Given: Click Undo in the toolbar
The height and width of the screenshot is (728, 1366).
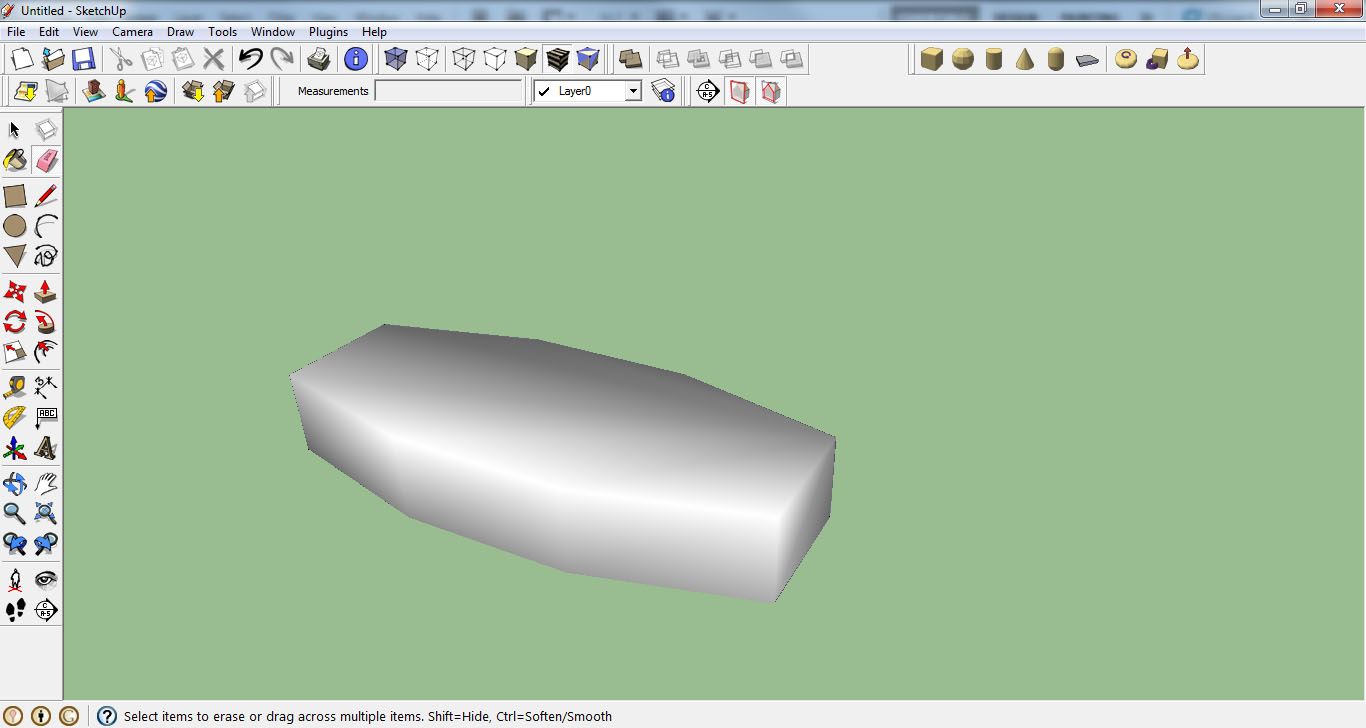Looking at the screenshot, I should (x=250, y=59).
